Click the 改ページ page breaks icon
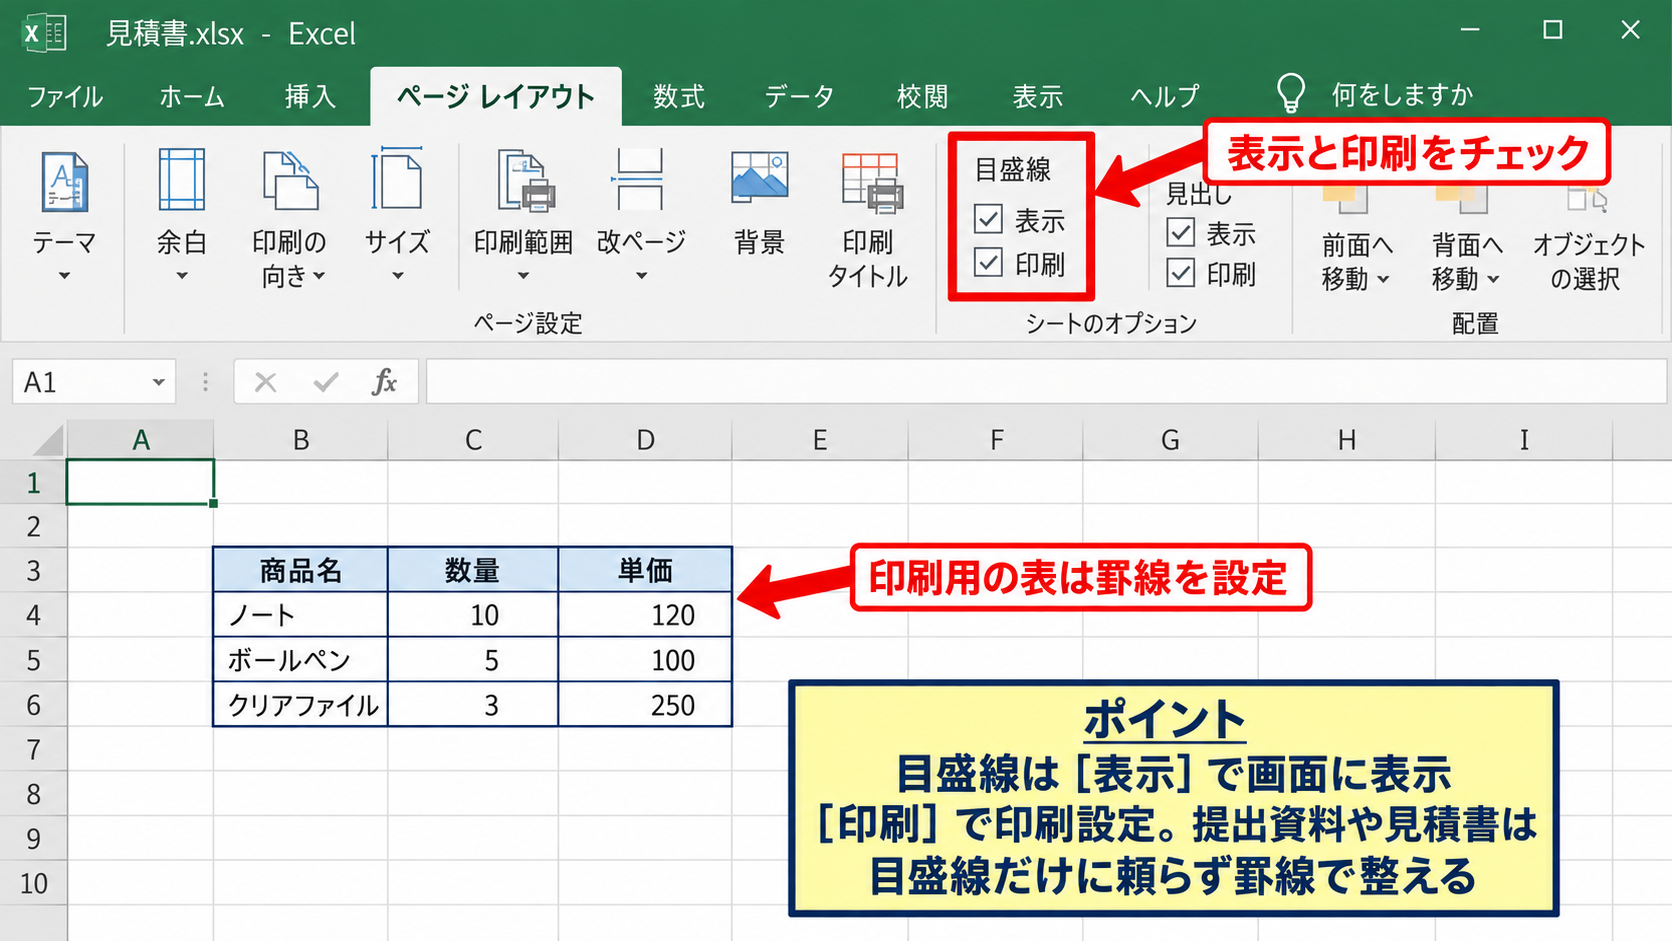1672x941 pixels. coord(640,179)
